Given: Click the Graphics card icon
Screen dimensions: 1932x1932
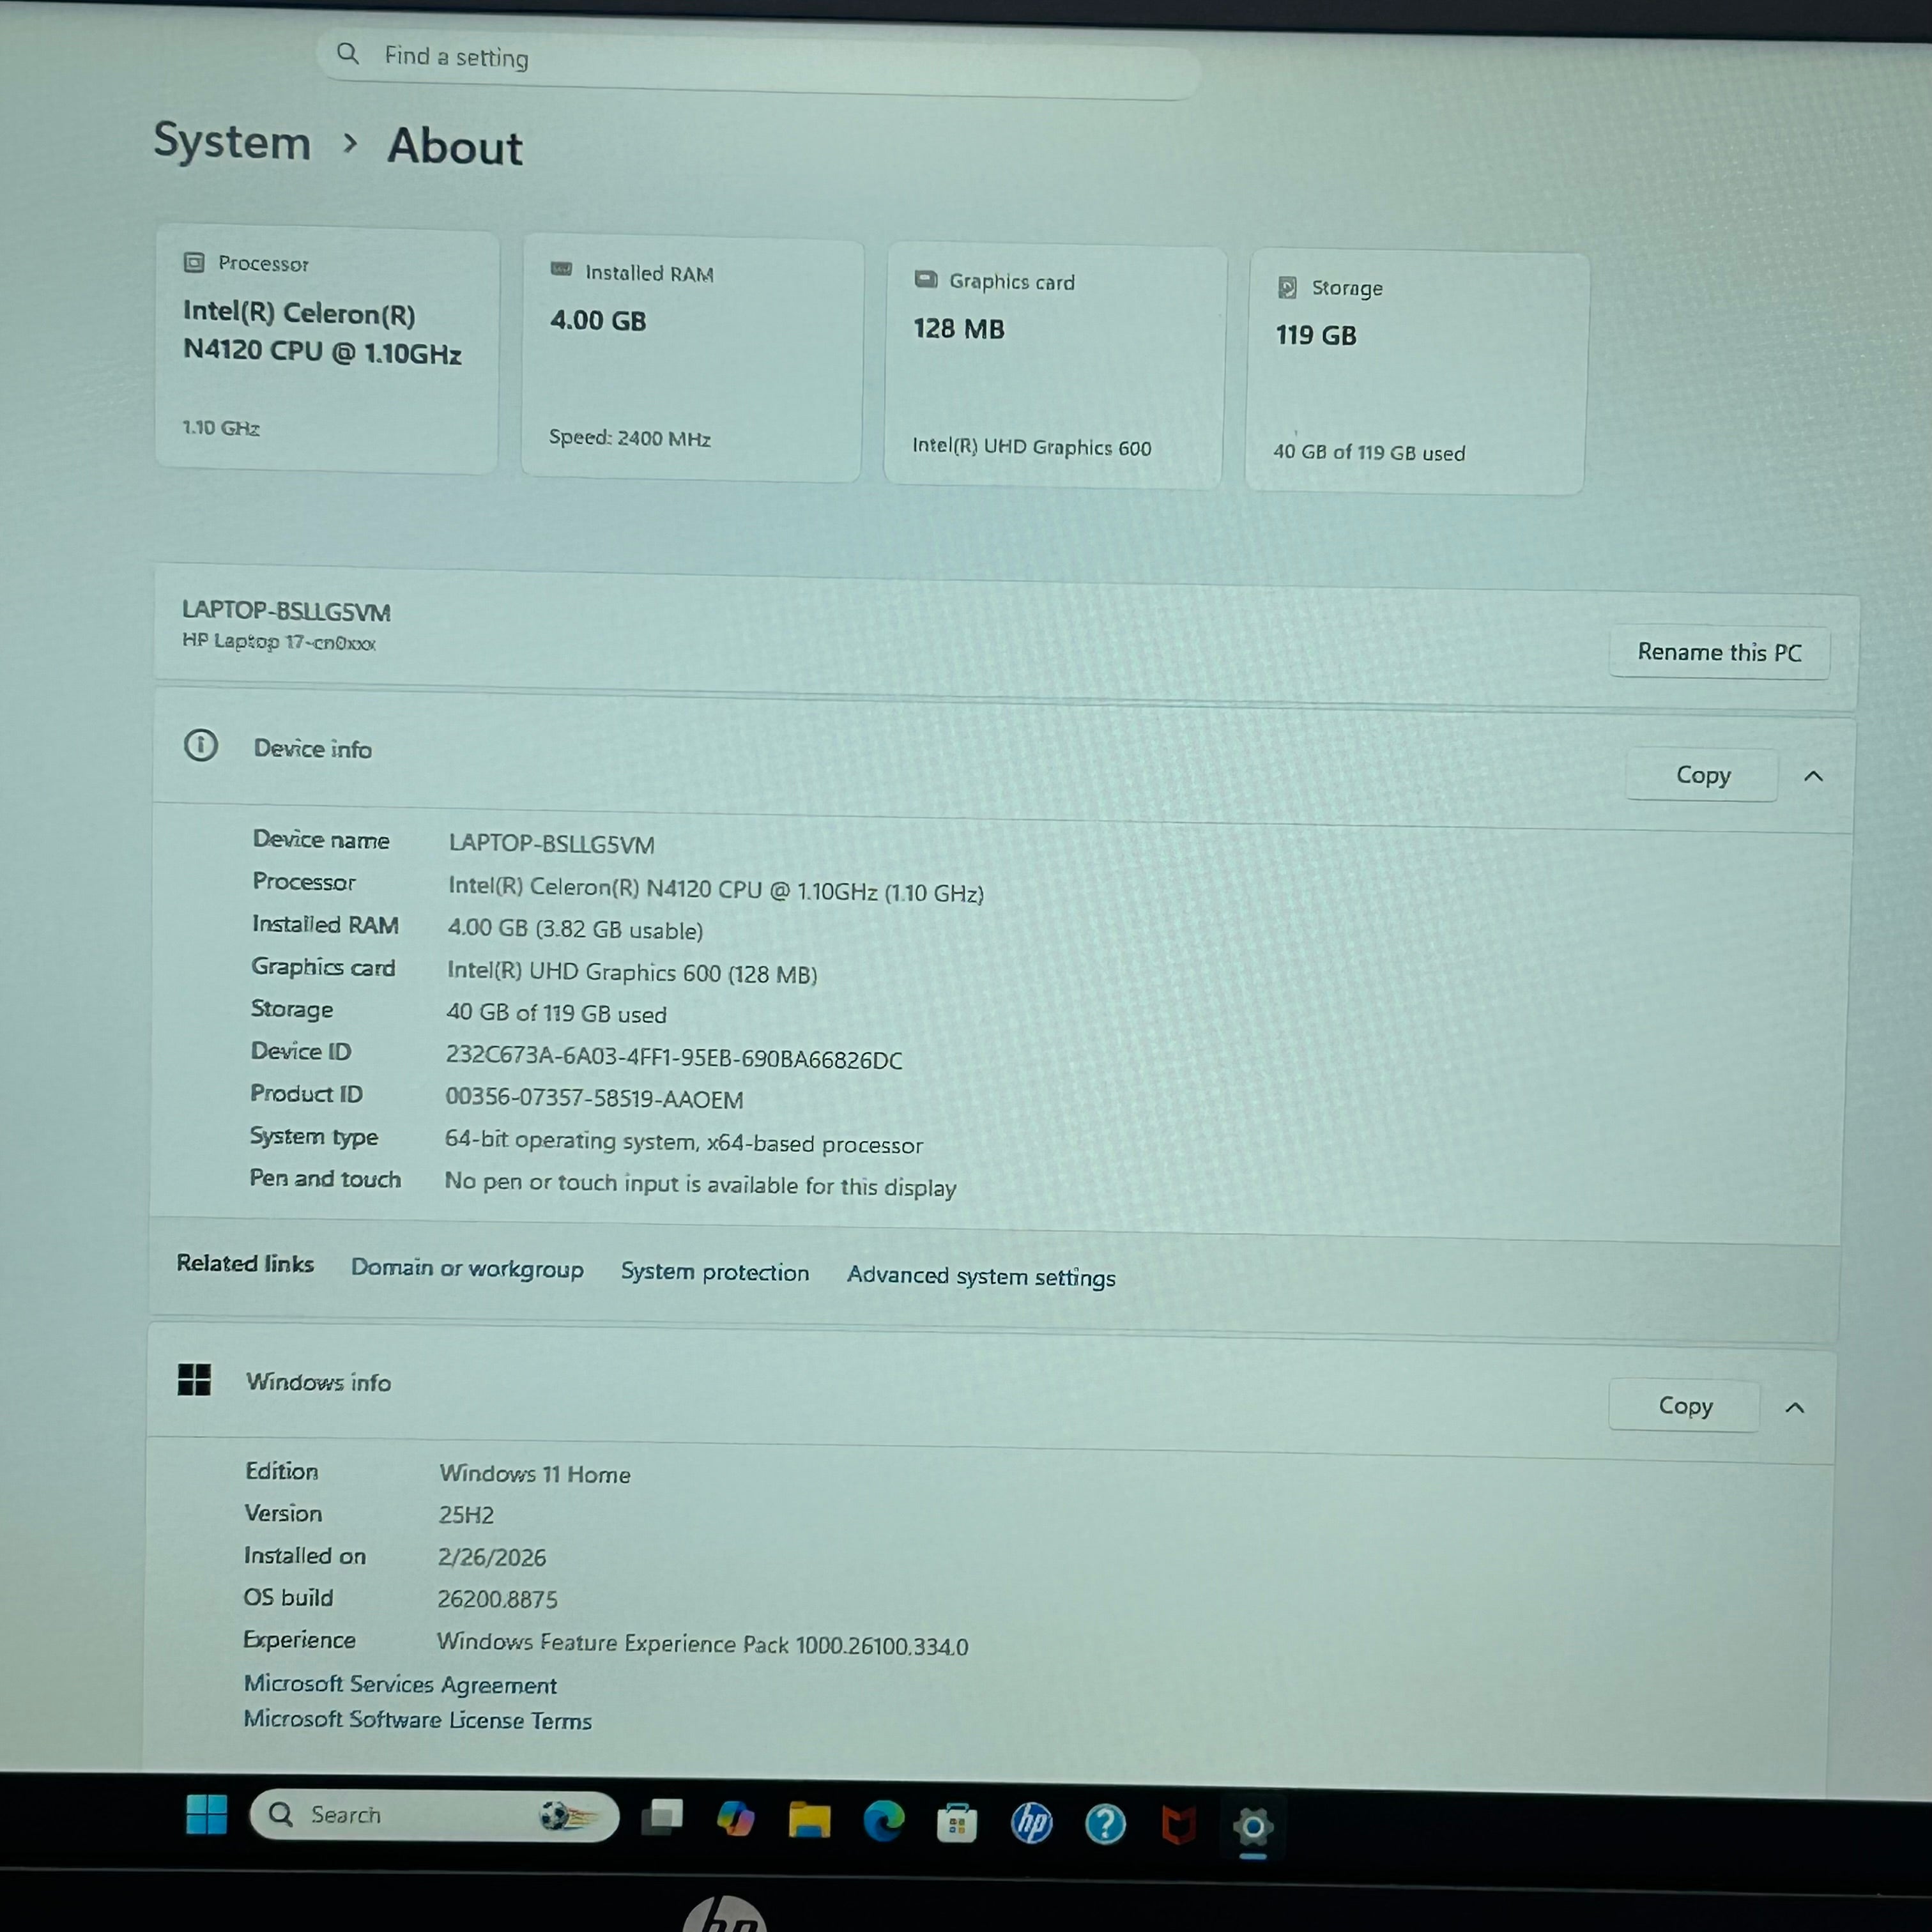Looking at the screenshot, I should [926, 279].
